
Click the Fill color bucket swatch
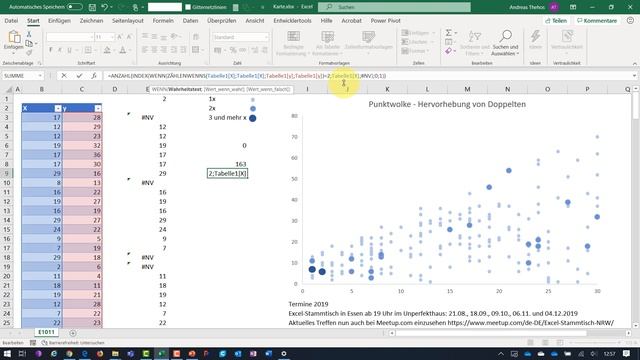pos(107,50)
